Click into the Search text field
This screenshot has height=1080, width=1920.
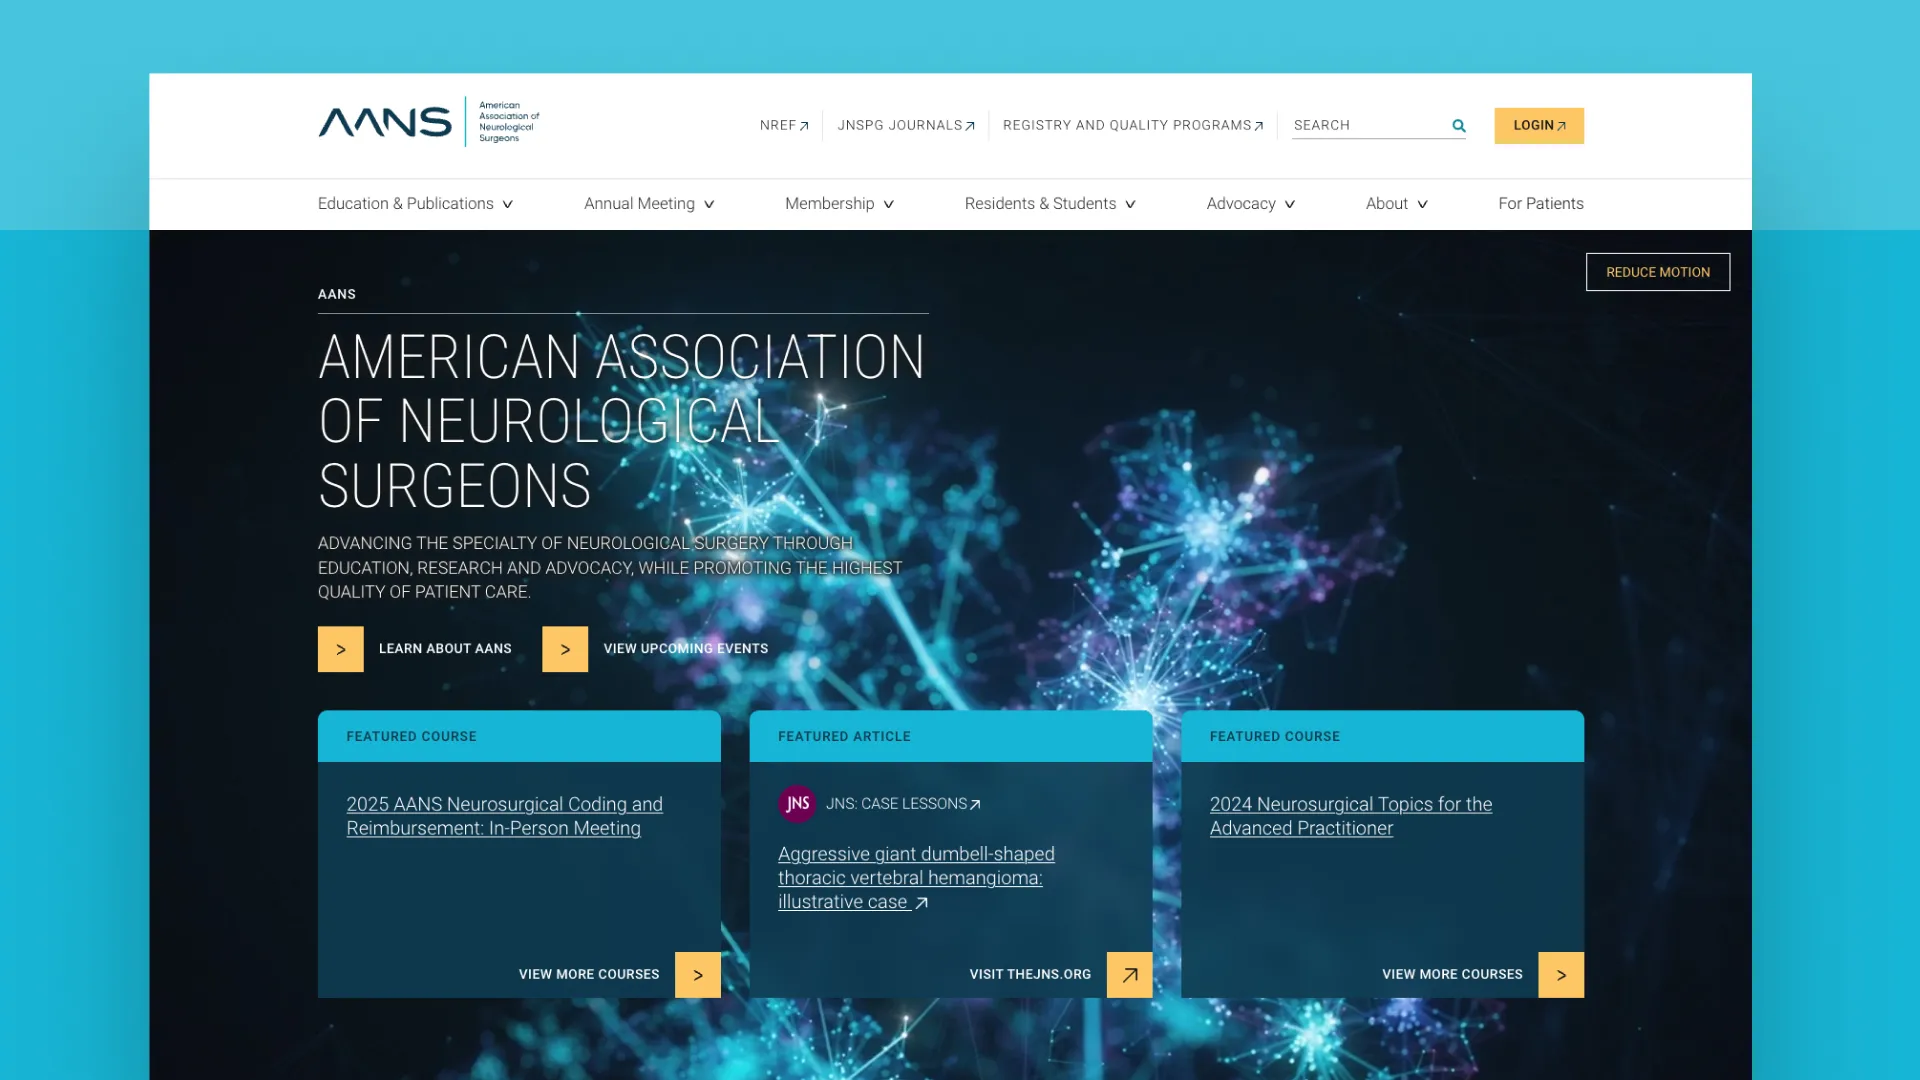(1366, 126)
